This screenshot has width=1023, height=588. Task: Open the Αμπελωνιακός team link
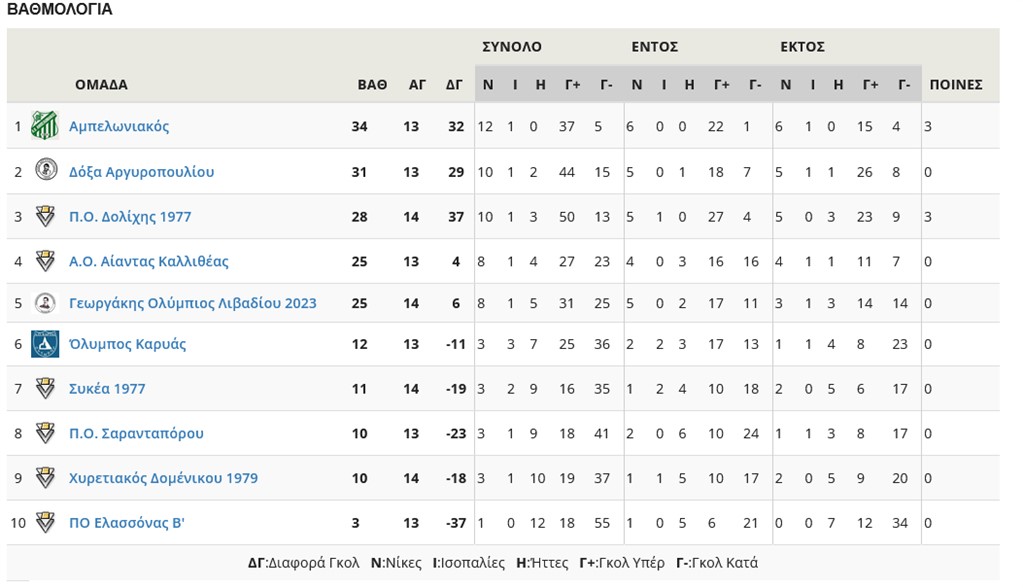[x=119, y=126]
